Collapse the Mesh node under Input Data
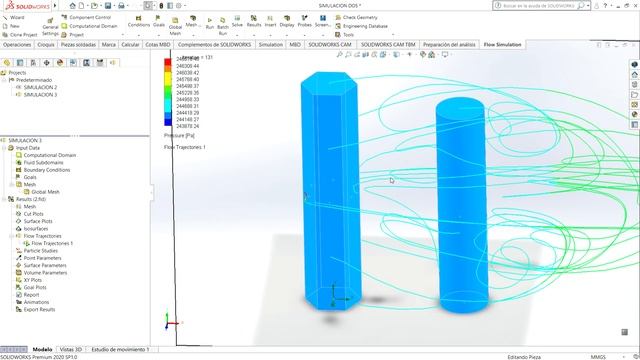The height and width of the screenshot is (360, 640). (12, 184)
